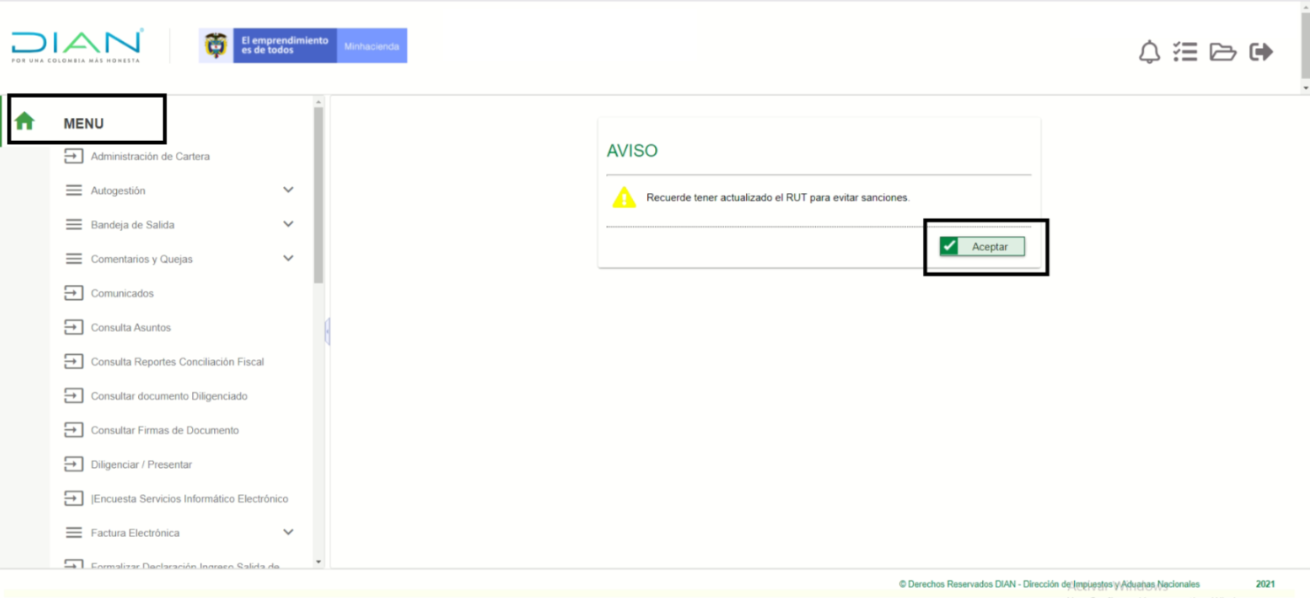Screen dimensions: 1310x598
Task: Click the yellow warning triangle icon
Action: tap(624, 198)
